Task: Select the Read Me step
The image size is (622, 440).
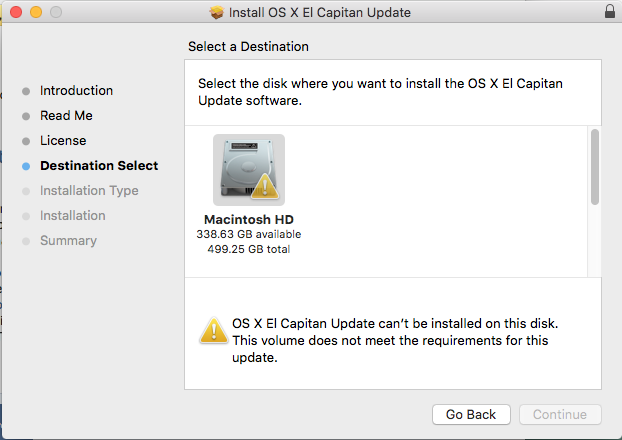Action: click(x=66, y=116)
